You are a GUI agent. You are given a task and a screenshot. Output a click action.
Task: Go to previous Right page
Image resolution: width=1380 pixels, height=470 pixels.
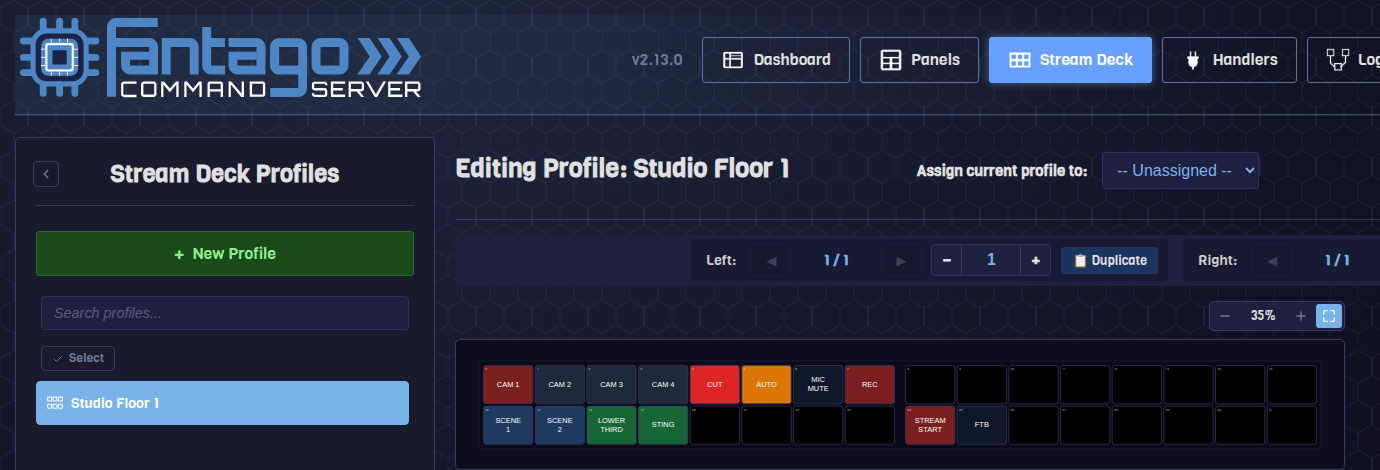coord(1272,261)
